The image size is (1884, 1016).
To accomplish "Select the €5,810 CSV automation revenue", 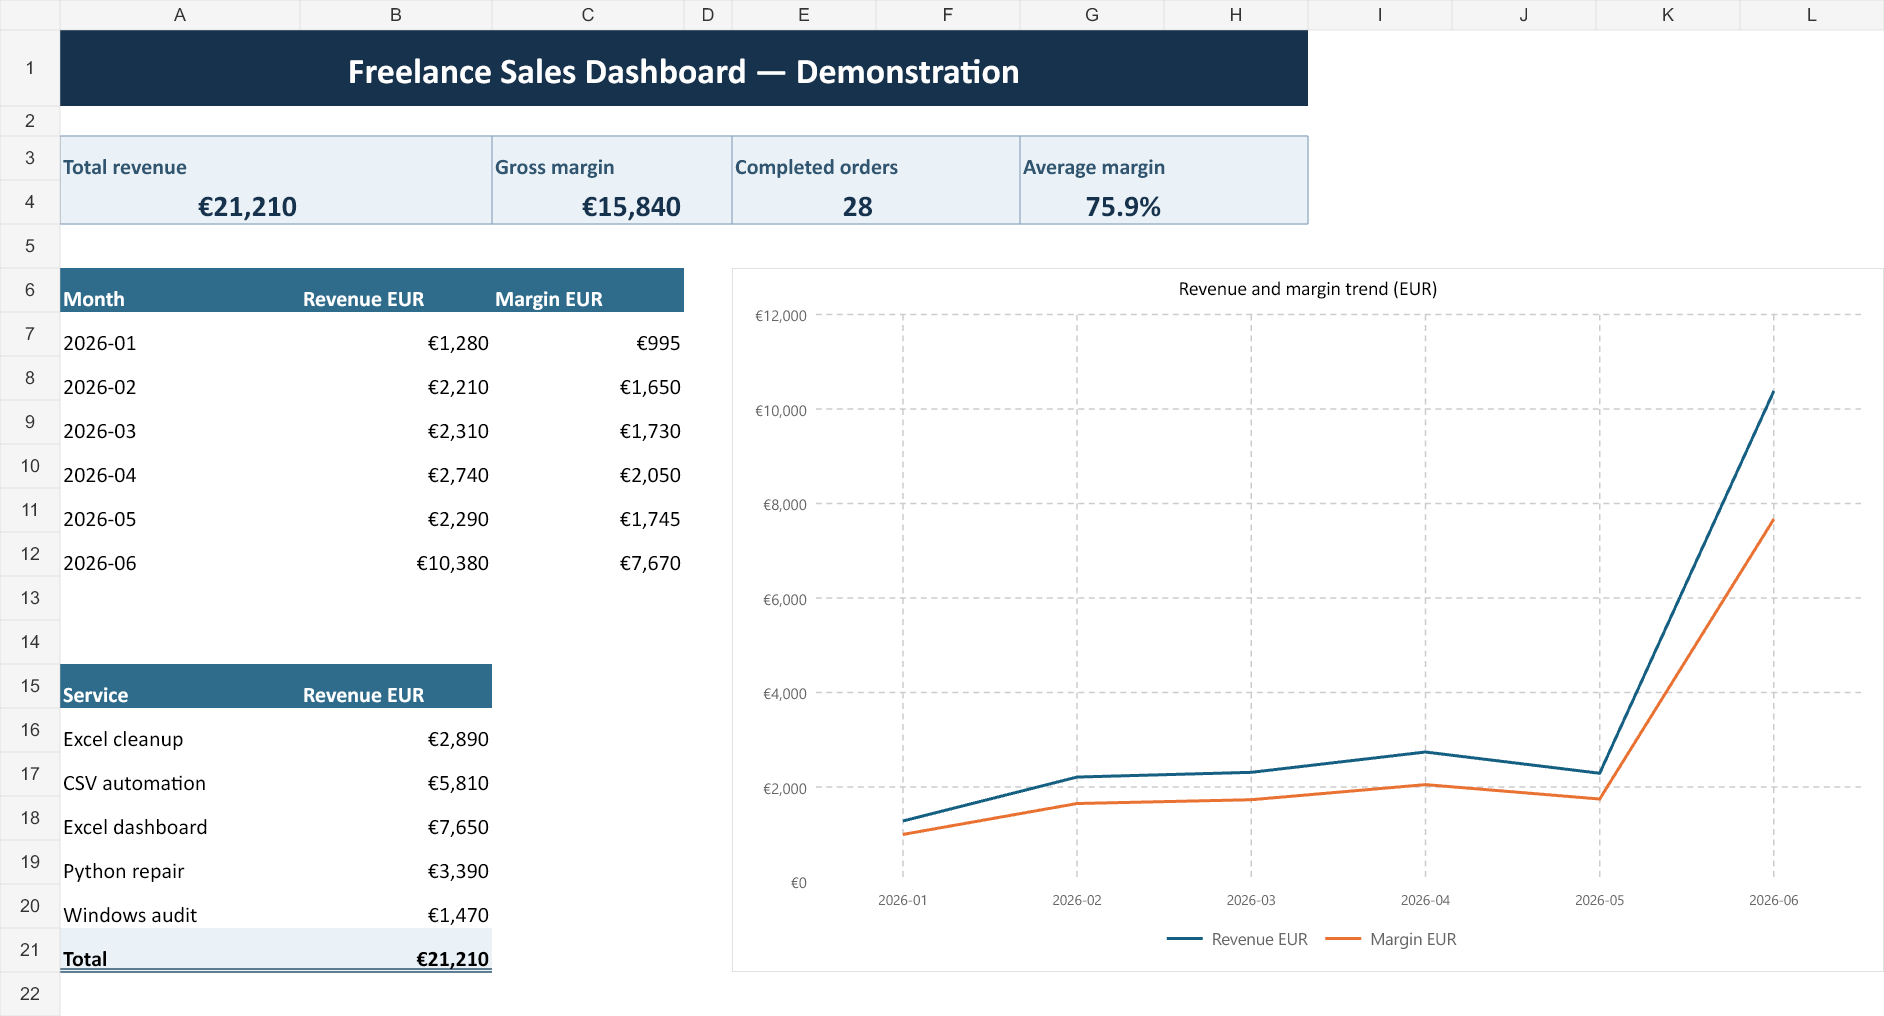I will (x=396, y=774).
